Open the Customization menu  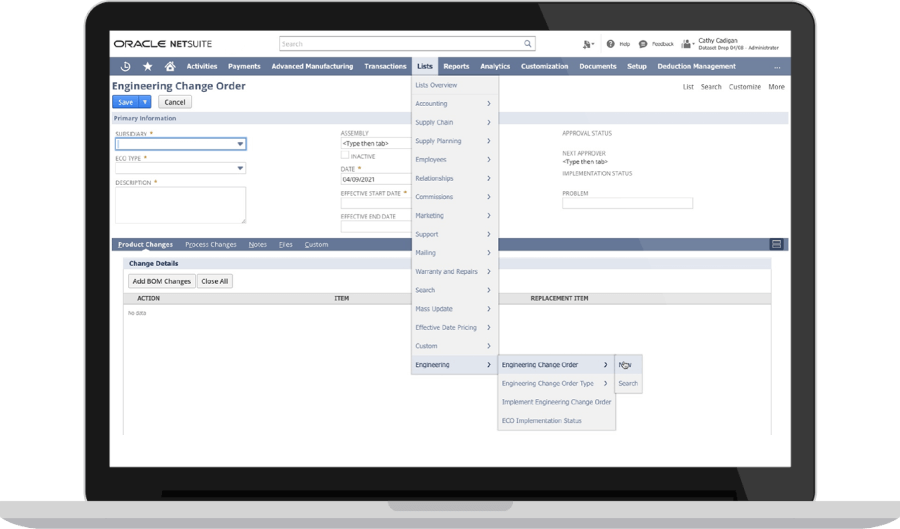tap(544, 67)
